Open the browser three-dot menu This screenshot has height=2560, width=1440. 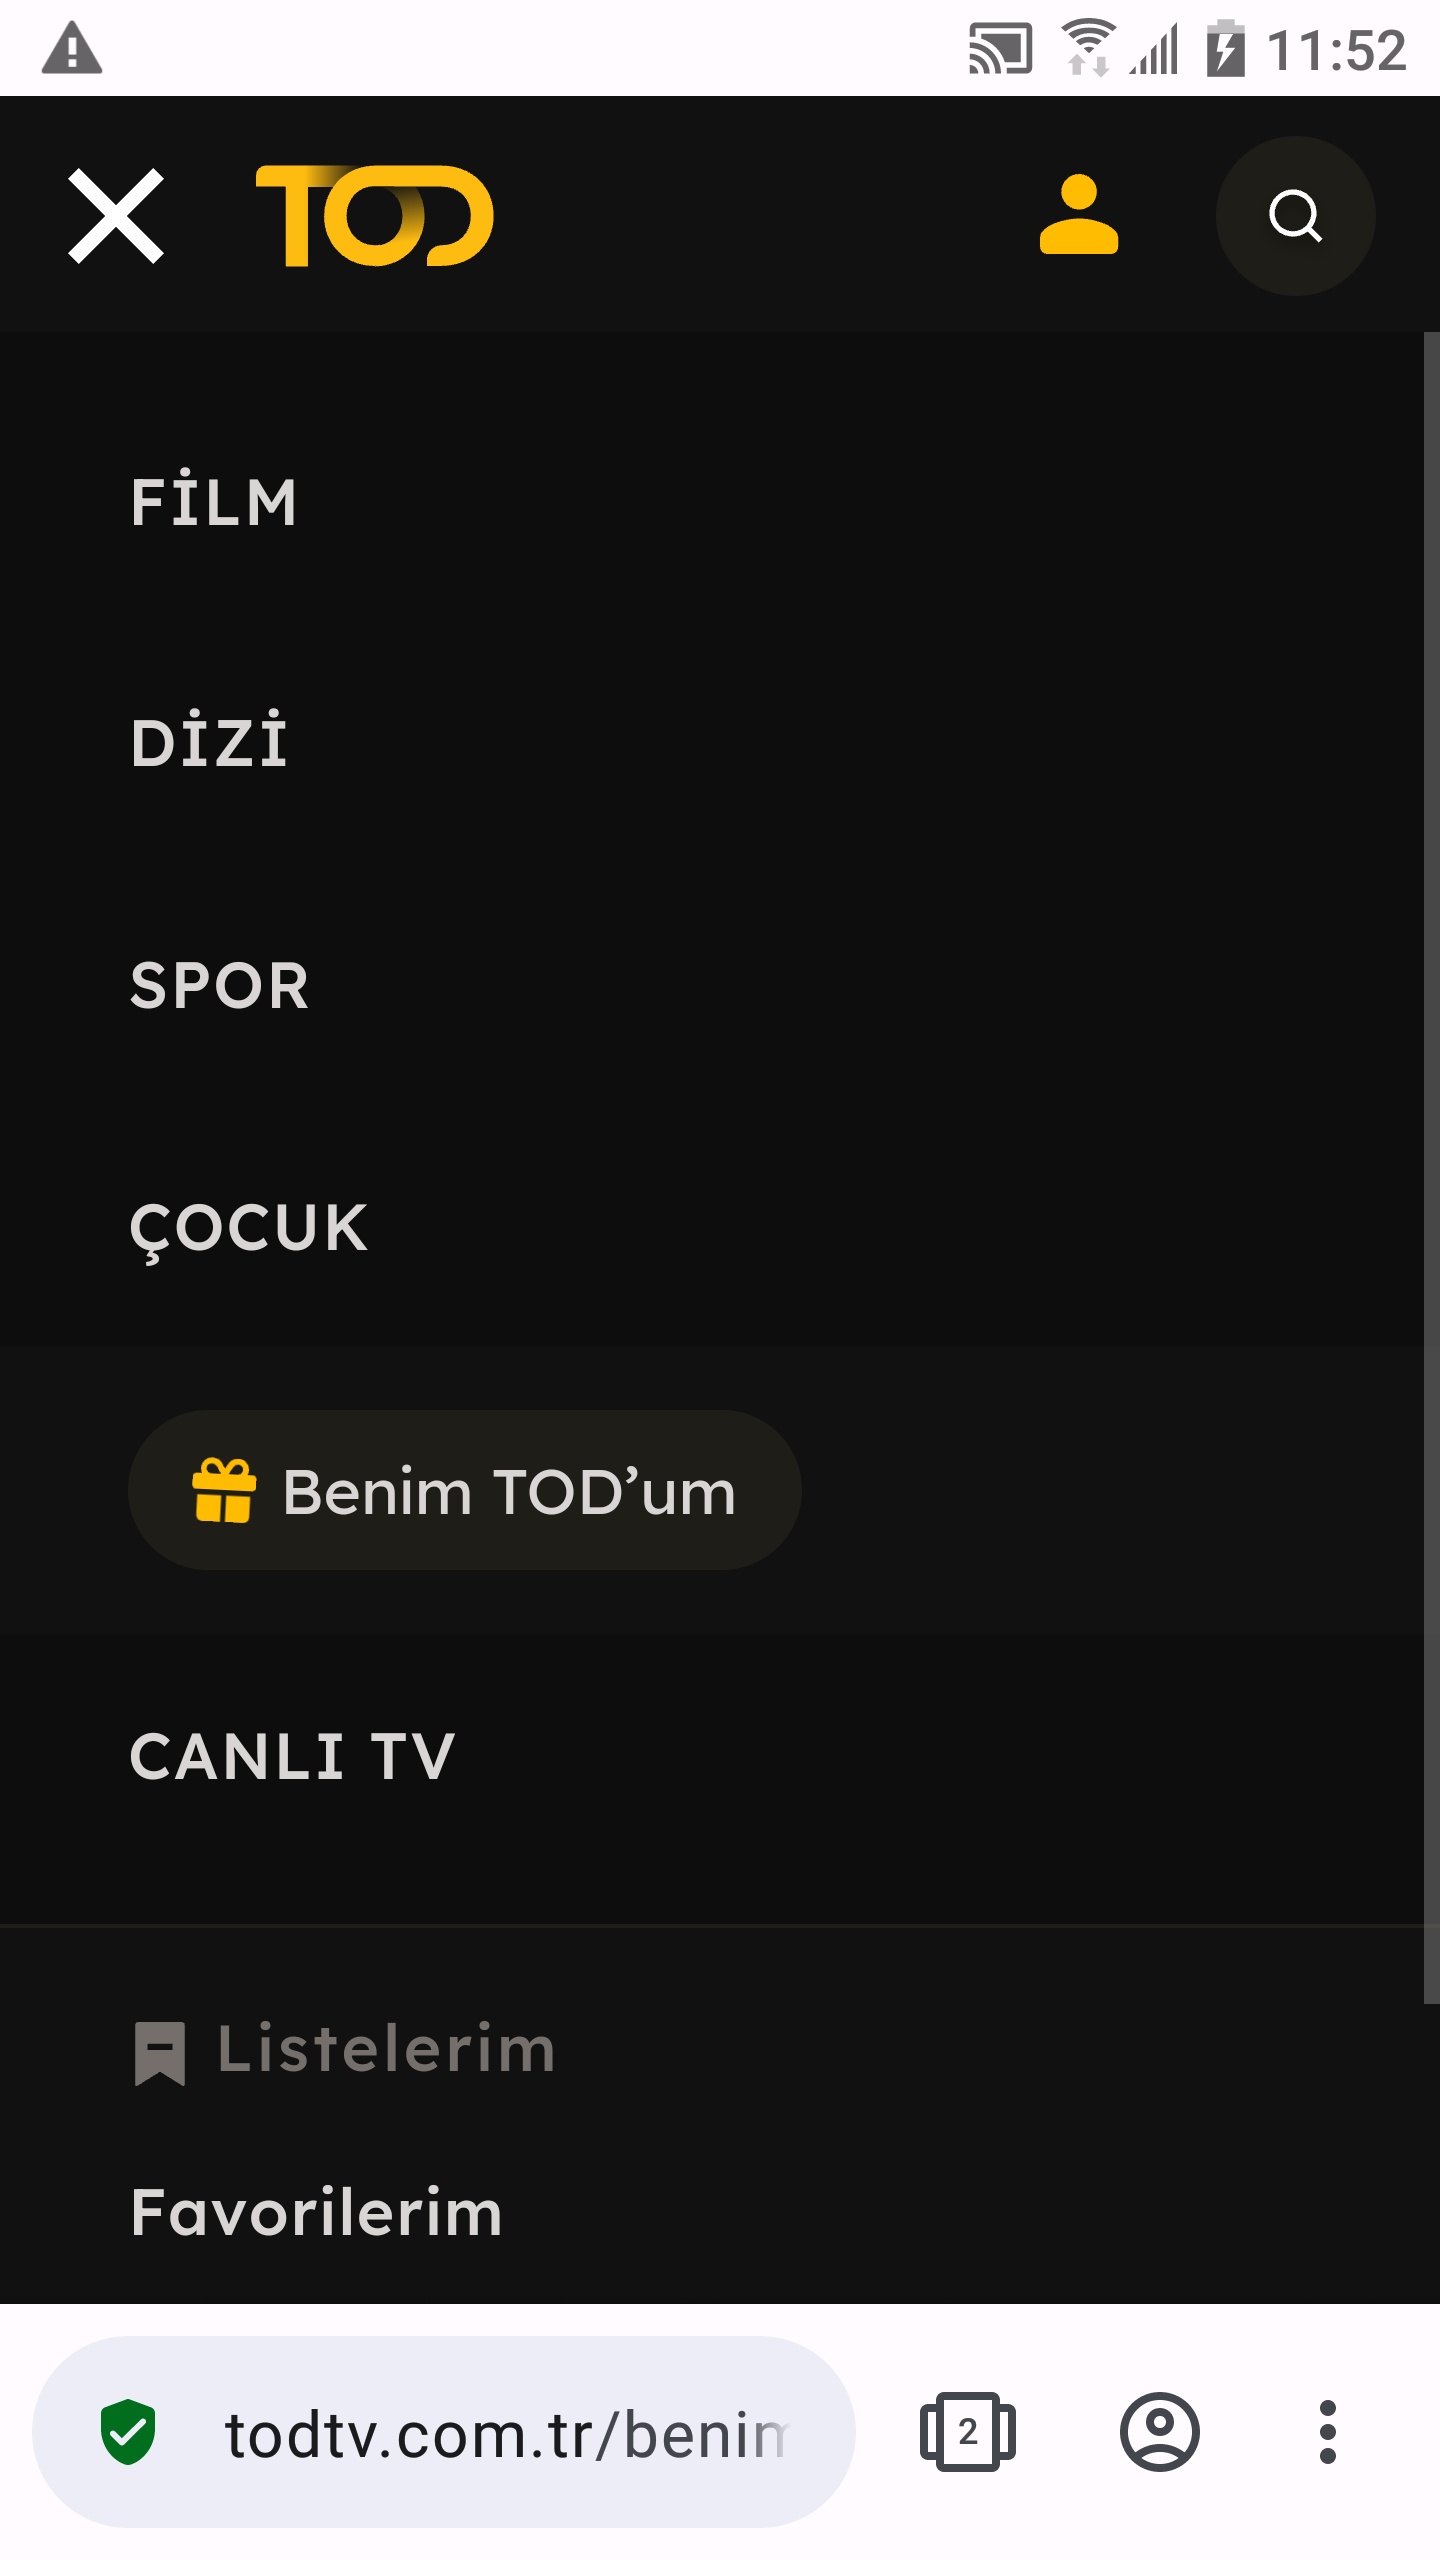pos(1328,2432)
